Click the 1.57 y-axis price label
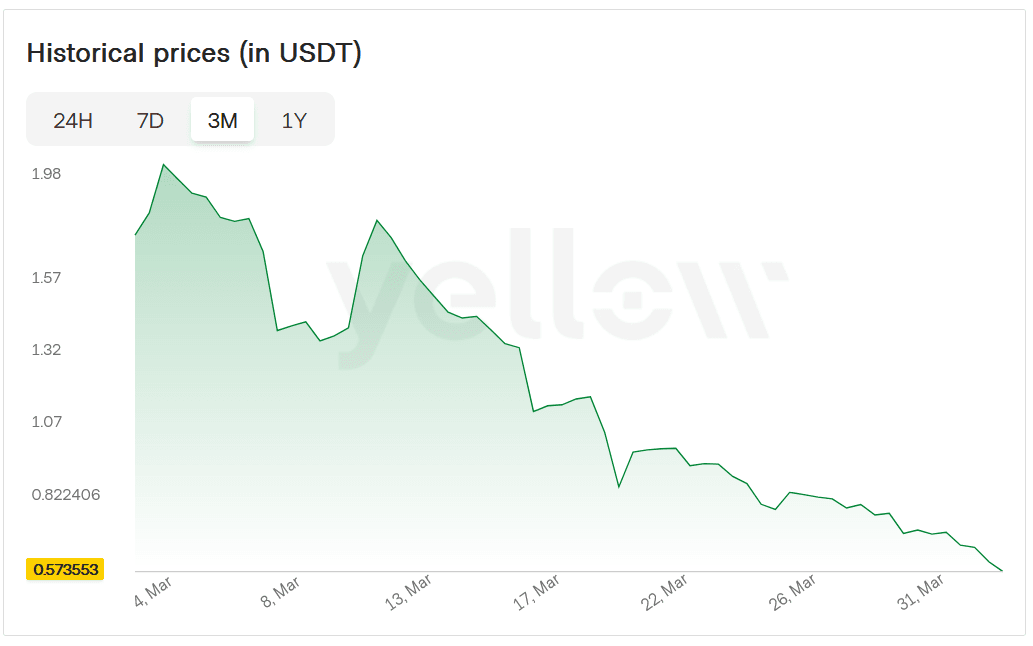 [47, 277]
